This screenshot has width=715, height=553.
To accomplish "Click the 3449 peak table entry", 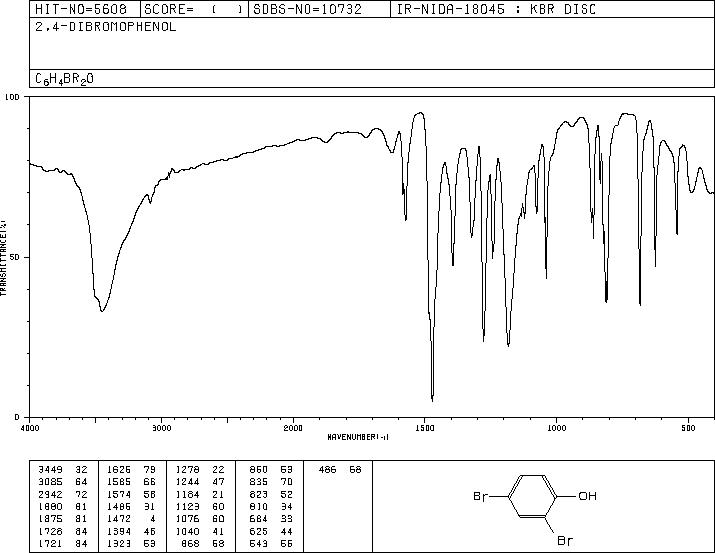I will (63, 470).
